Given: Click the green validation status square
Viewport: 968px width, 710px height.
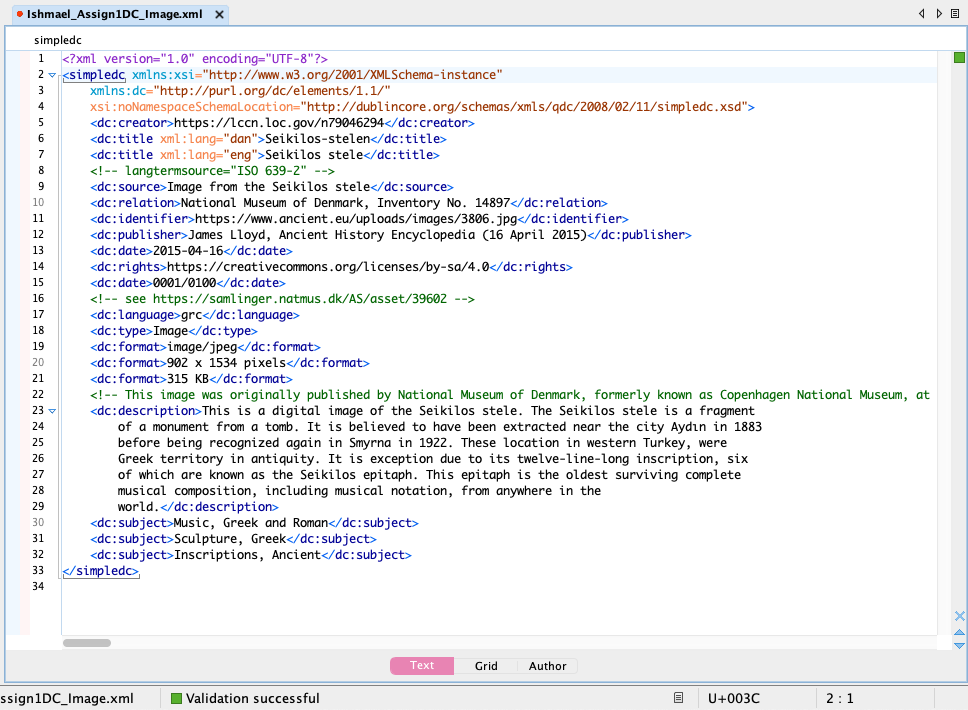Looking at the screenshot, I should point(959,59).
